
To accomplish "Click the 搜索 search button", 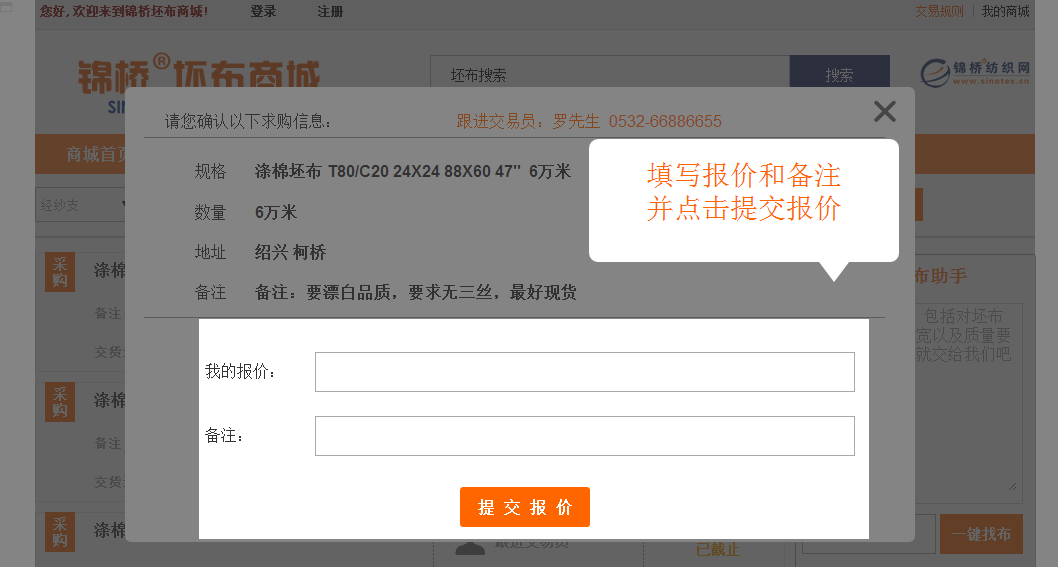I will click(x=839, y=75).
